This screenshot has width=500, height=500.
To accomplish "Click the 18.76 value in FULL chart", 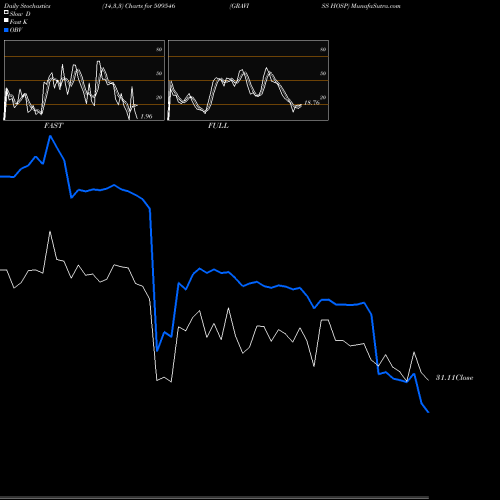I will pyautogui.click(x=312, y=103).
